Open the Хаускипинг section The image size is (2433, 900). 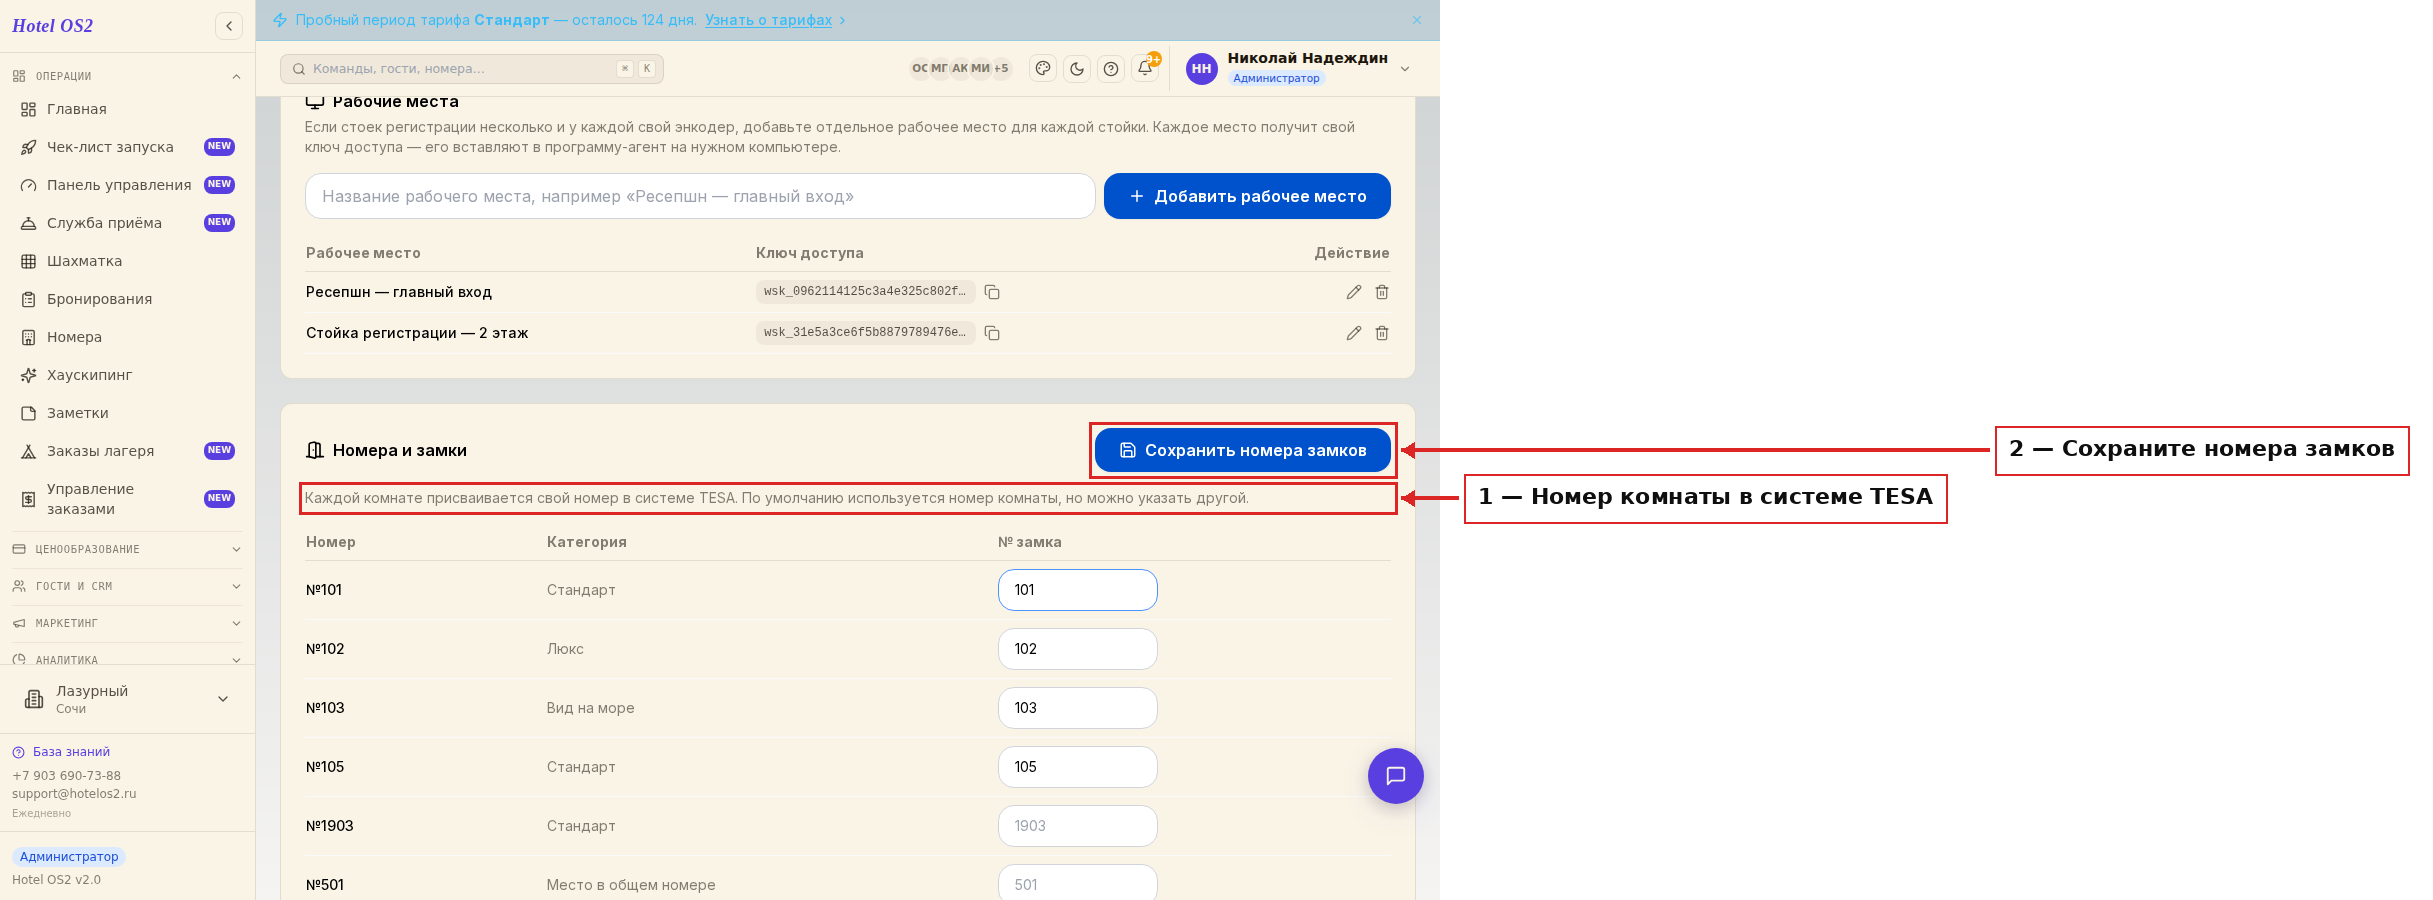pyautogui.click(x=127, y=375)
